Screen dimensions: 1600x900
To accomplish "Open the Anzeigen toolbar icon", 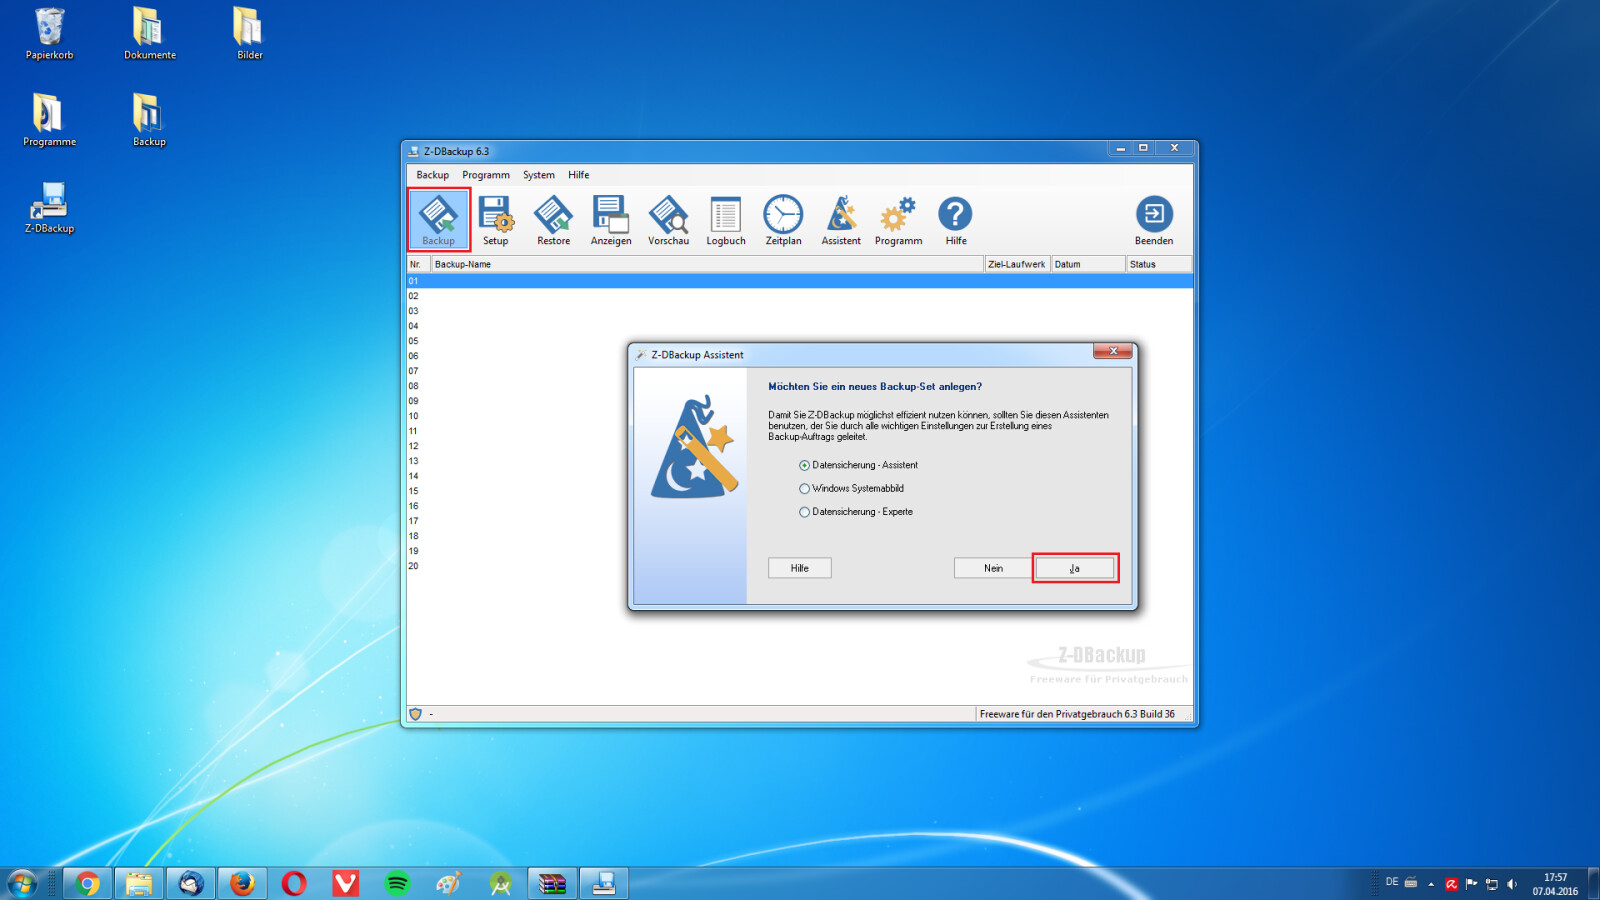I will click(x=611, y=218).
